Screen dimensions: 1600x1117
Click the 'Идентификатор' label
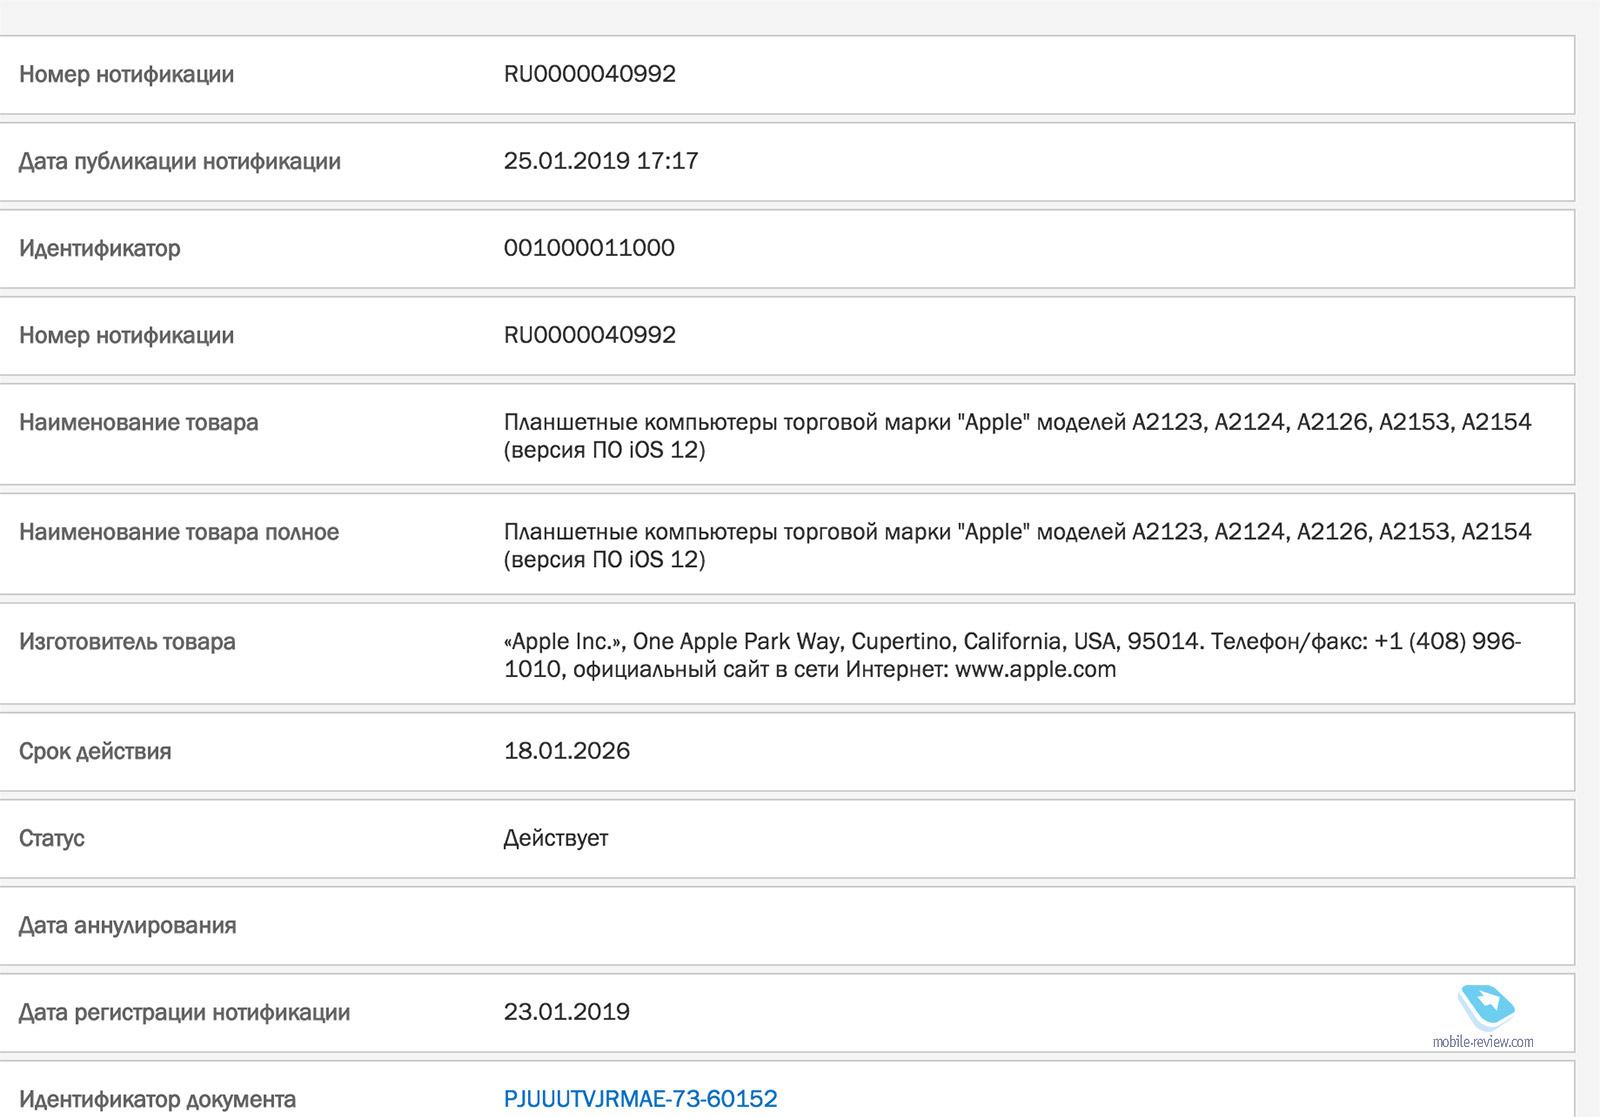pos(100,249)
